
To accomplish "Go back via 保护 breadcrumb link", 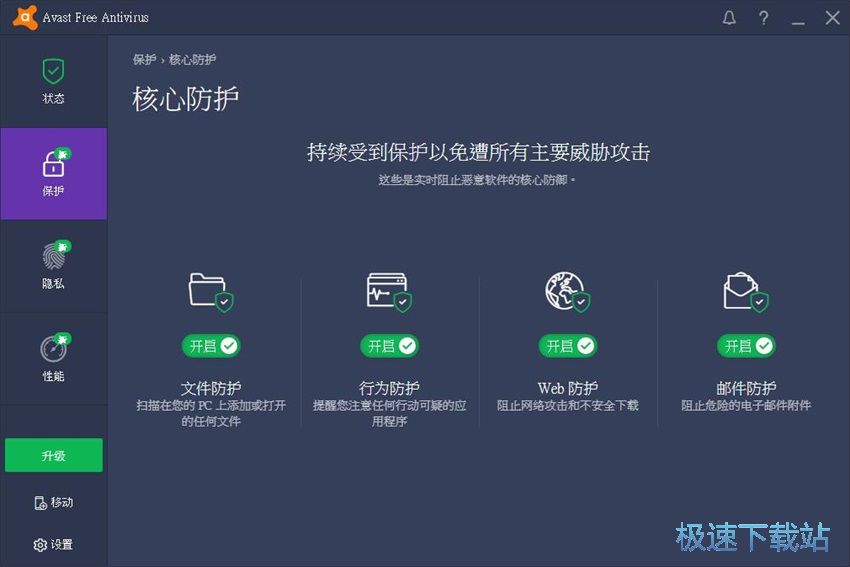I will (144, 60).
